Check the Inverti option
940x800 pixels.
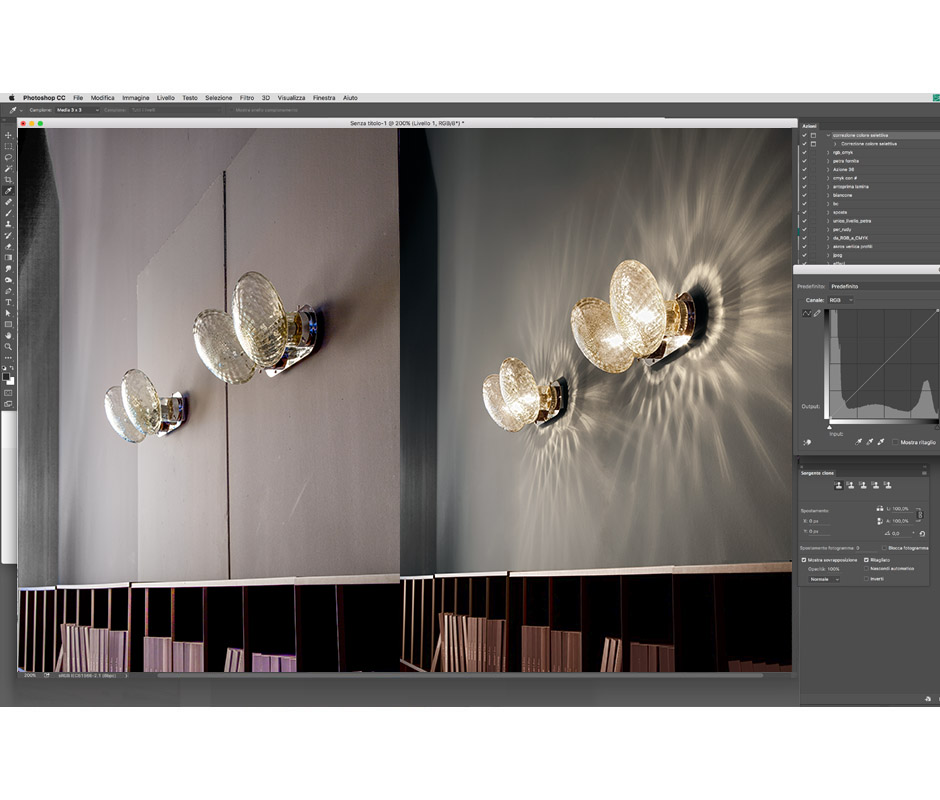point(866,578)
